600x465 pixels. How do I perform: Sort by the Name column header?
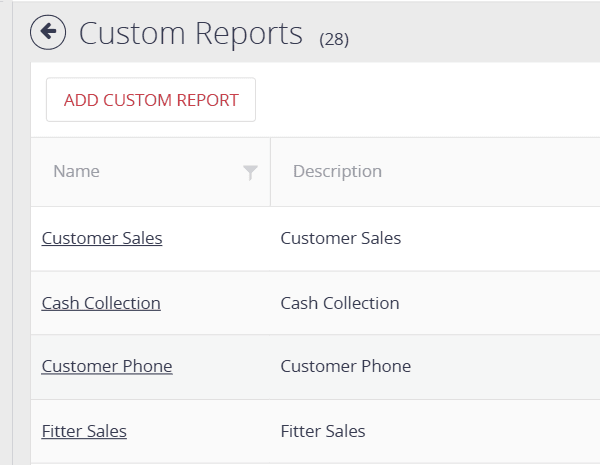[x=77, y=171]
